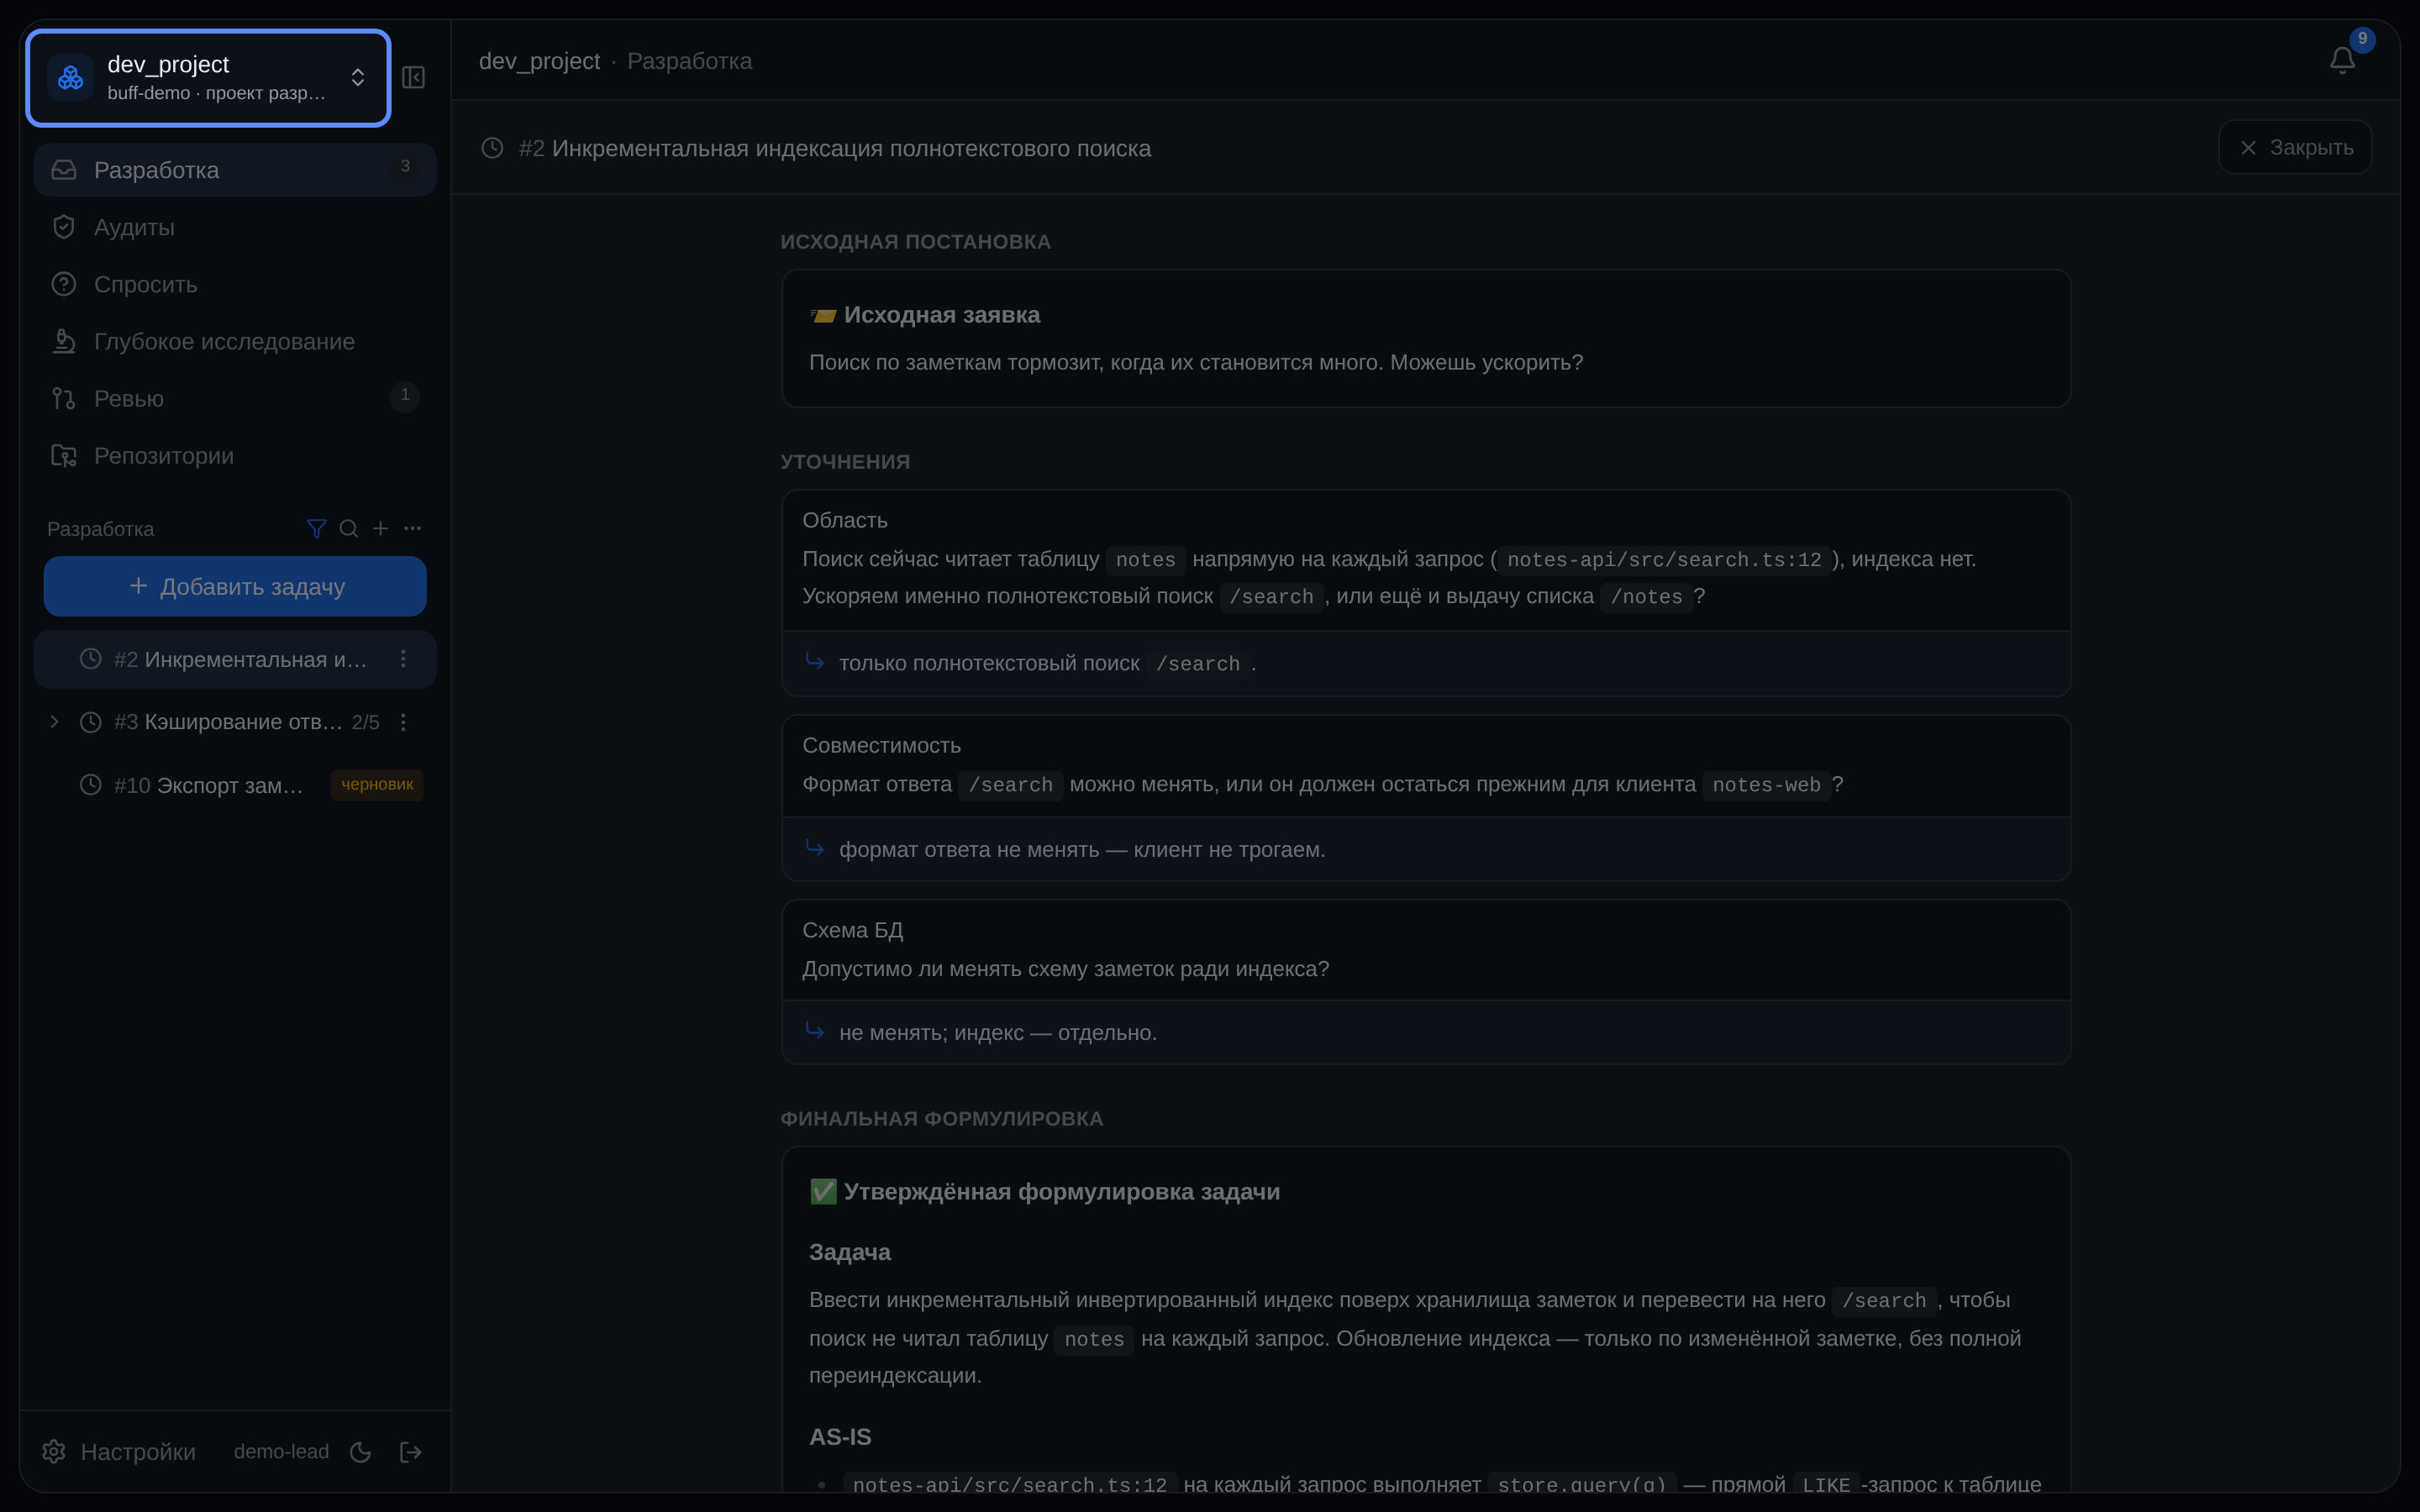The height and width of the screenshot is (1512, 2420).
Task: Click the plus icon beside Разработка header
Action: [x=380, y=528]
